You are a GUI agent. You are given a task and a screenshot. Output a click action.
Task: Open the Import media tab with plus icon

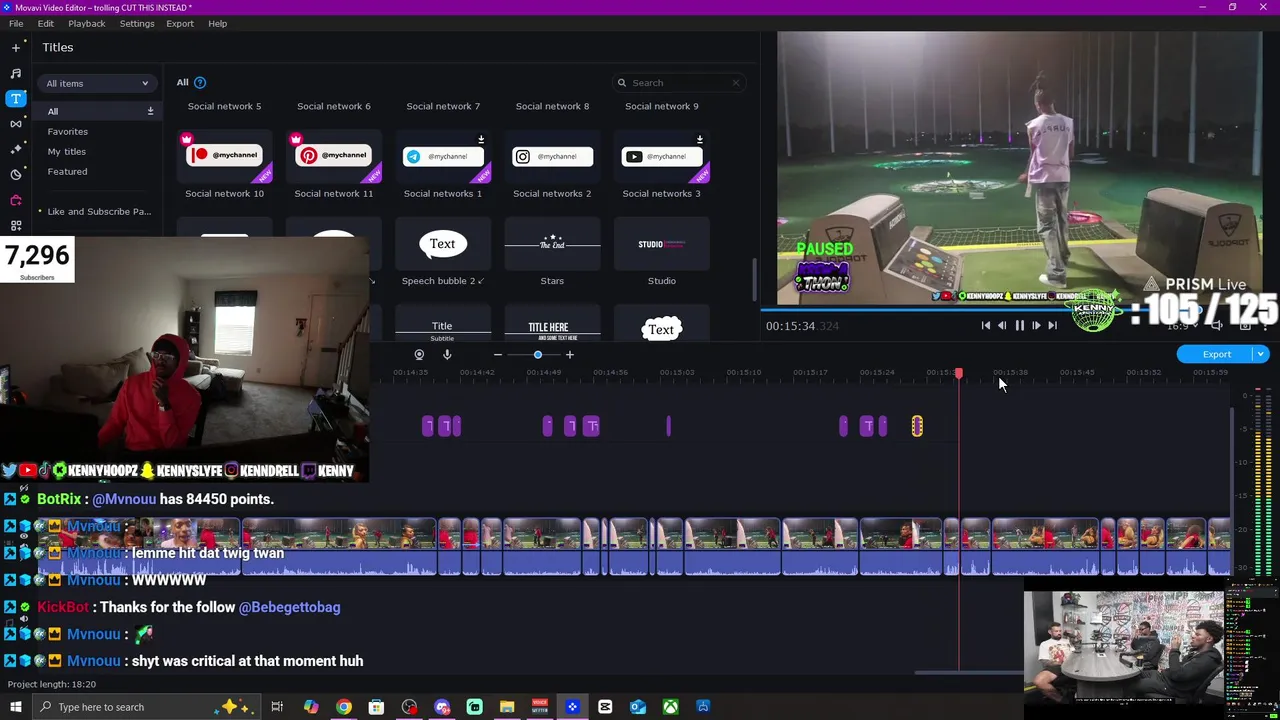click(x=15, y=47)
